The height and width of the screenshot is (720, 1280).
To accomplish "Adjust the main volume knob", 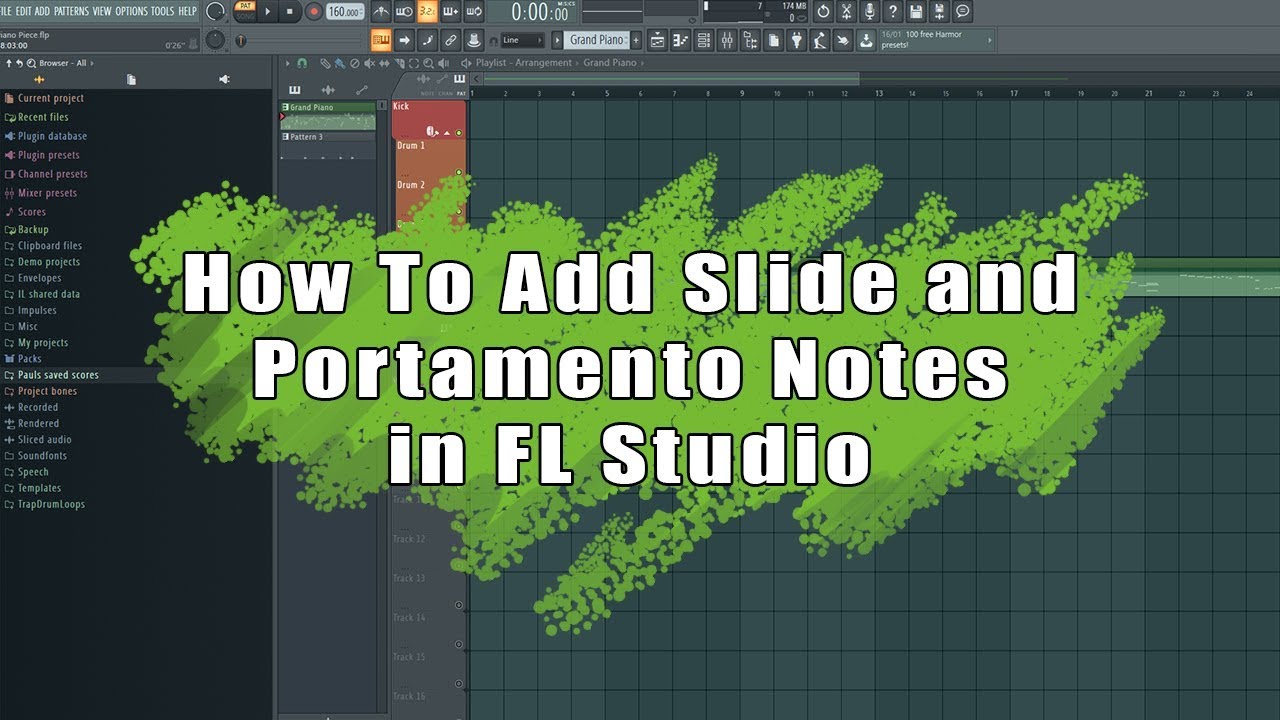I will click(215, 12).
